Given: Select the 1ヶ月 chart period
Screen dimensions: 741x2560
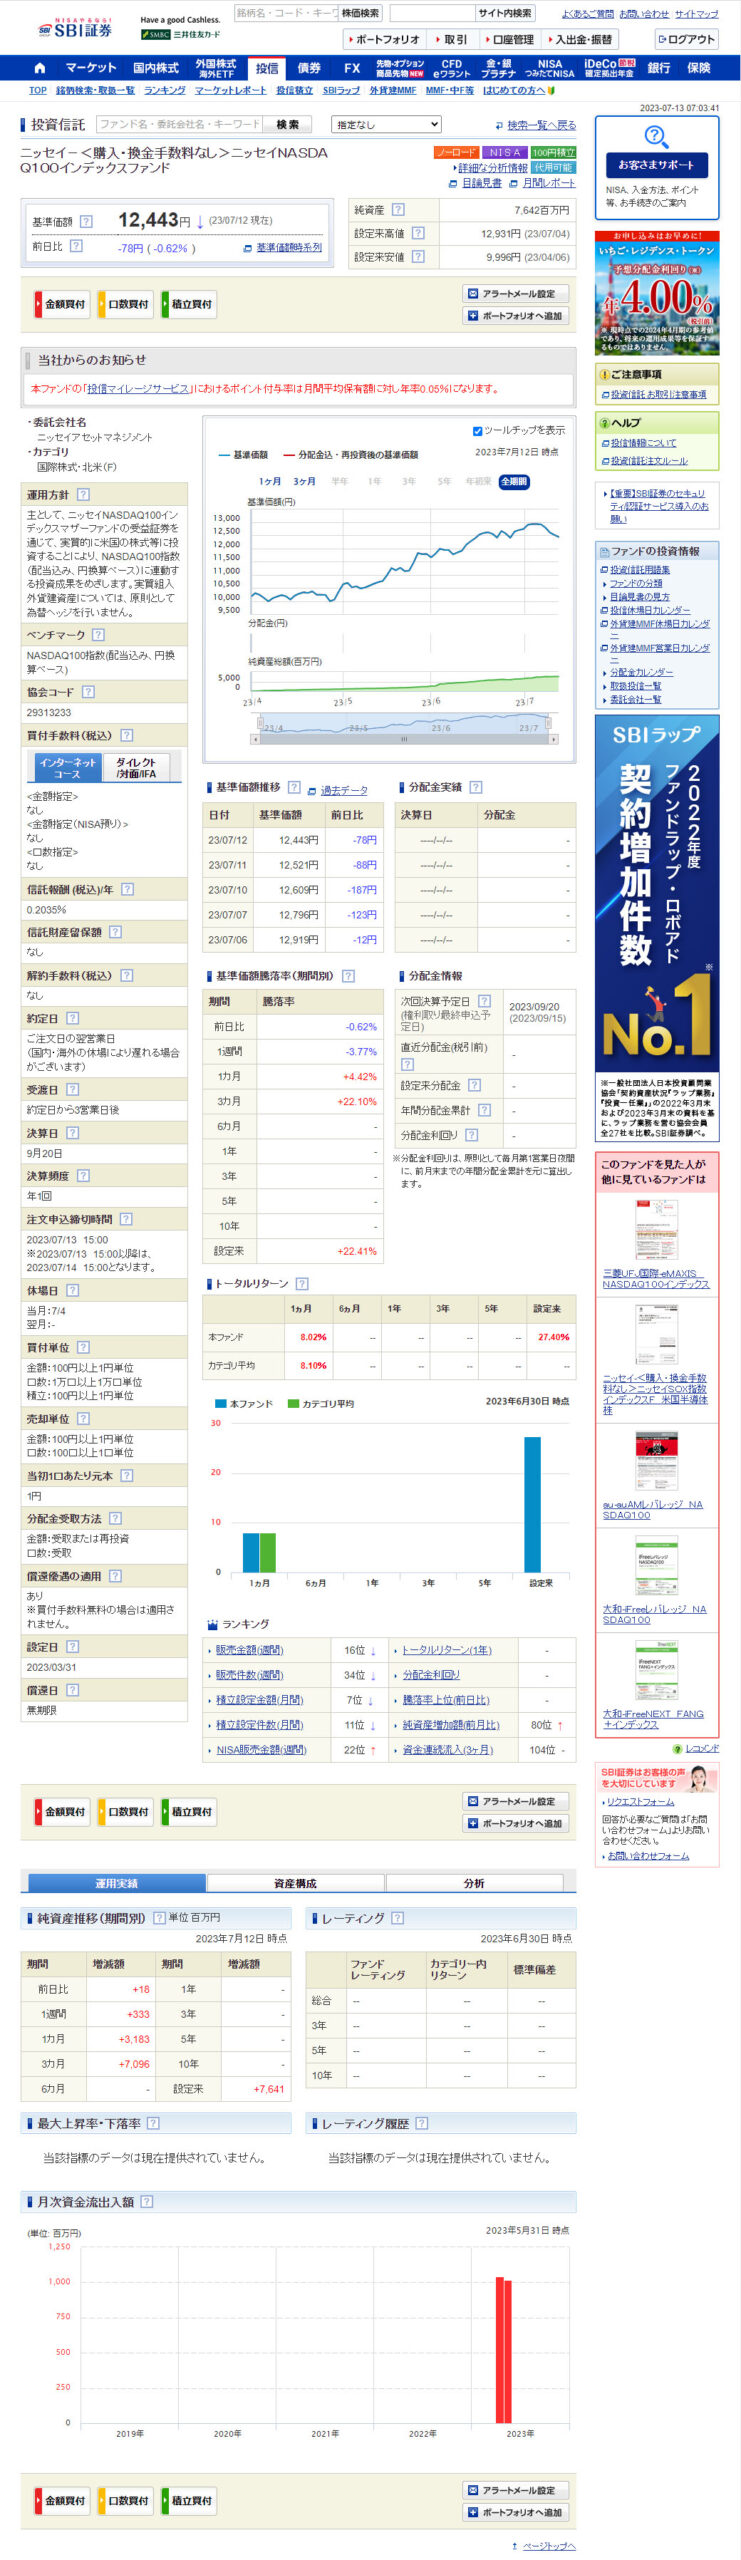Looking at the screenshot, I should [270, 481].
